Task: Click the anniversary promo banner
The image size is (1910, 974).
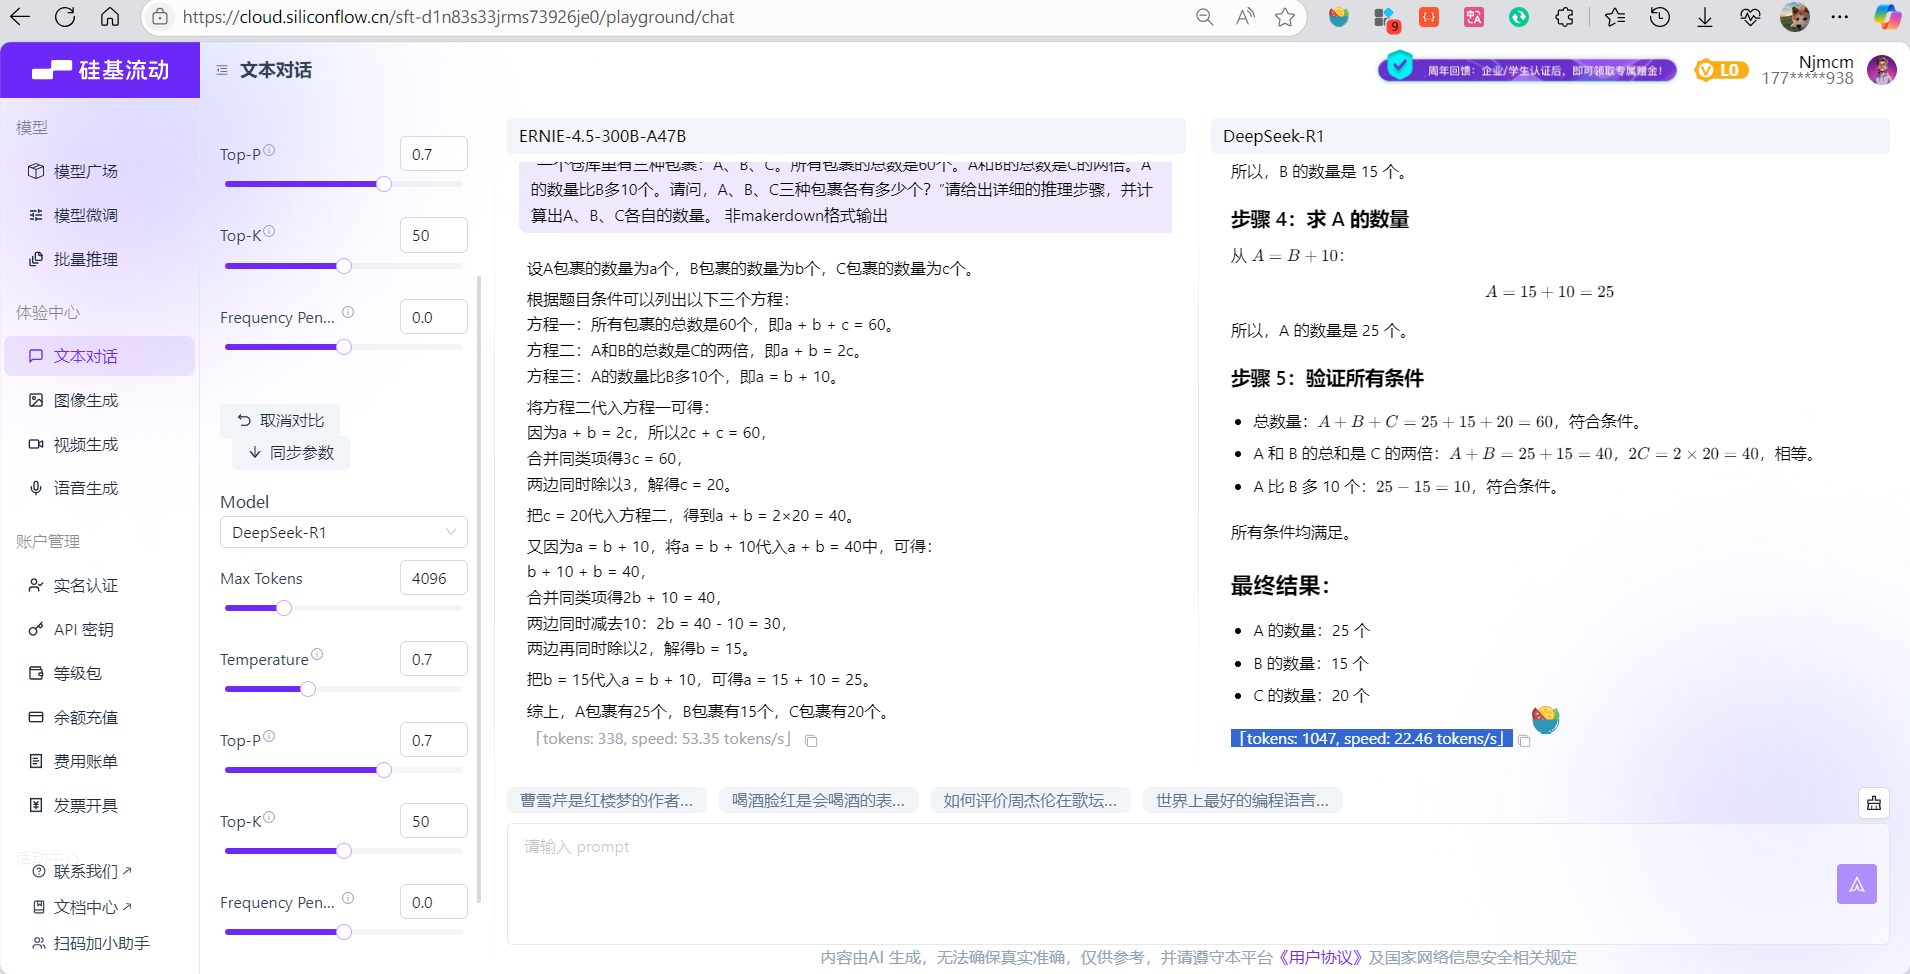Action: [x=1527, y=70]
